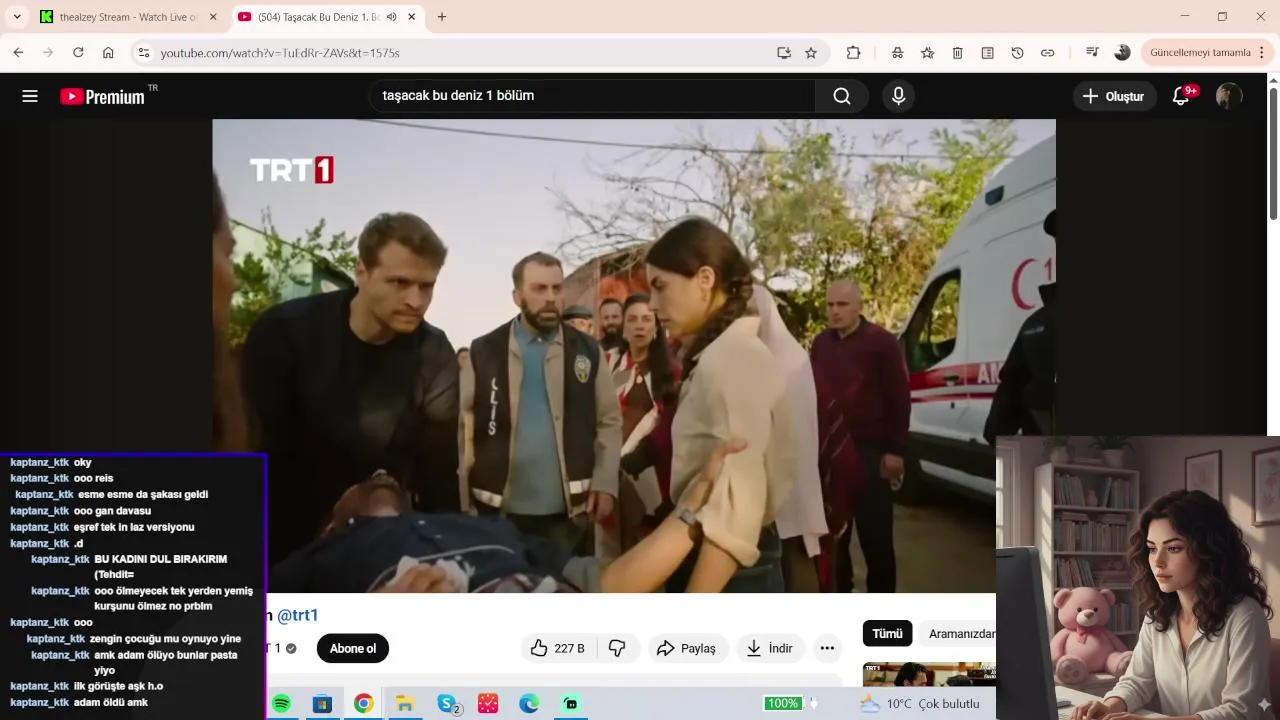Select the Taşacak Bu Deniz YouTube tab
This screenshot has height=720, width=1280.
point(318,17)
